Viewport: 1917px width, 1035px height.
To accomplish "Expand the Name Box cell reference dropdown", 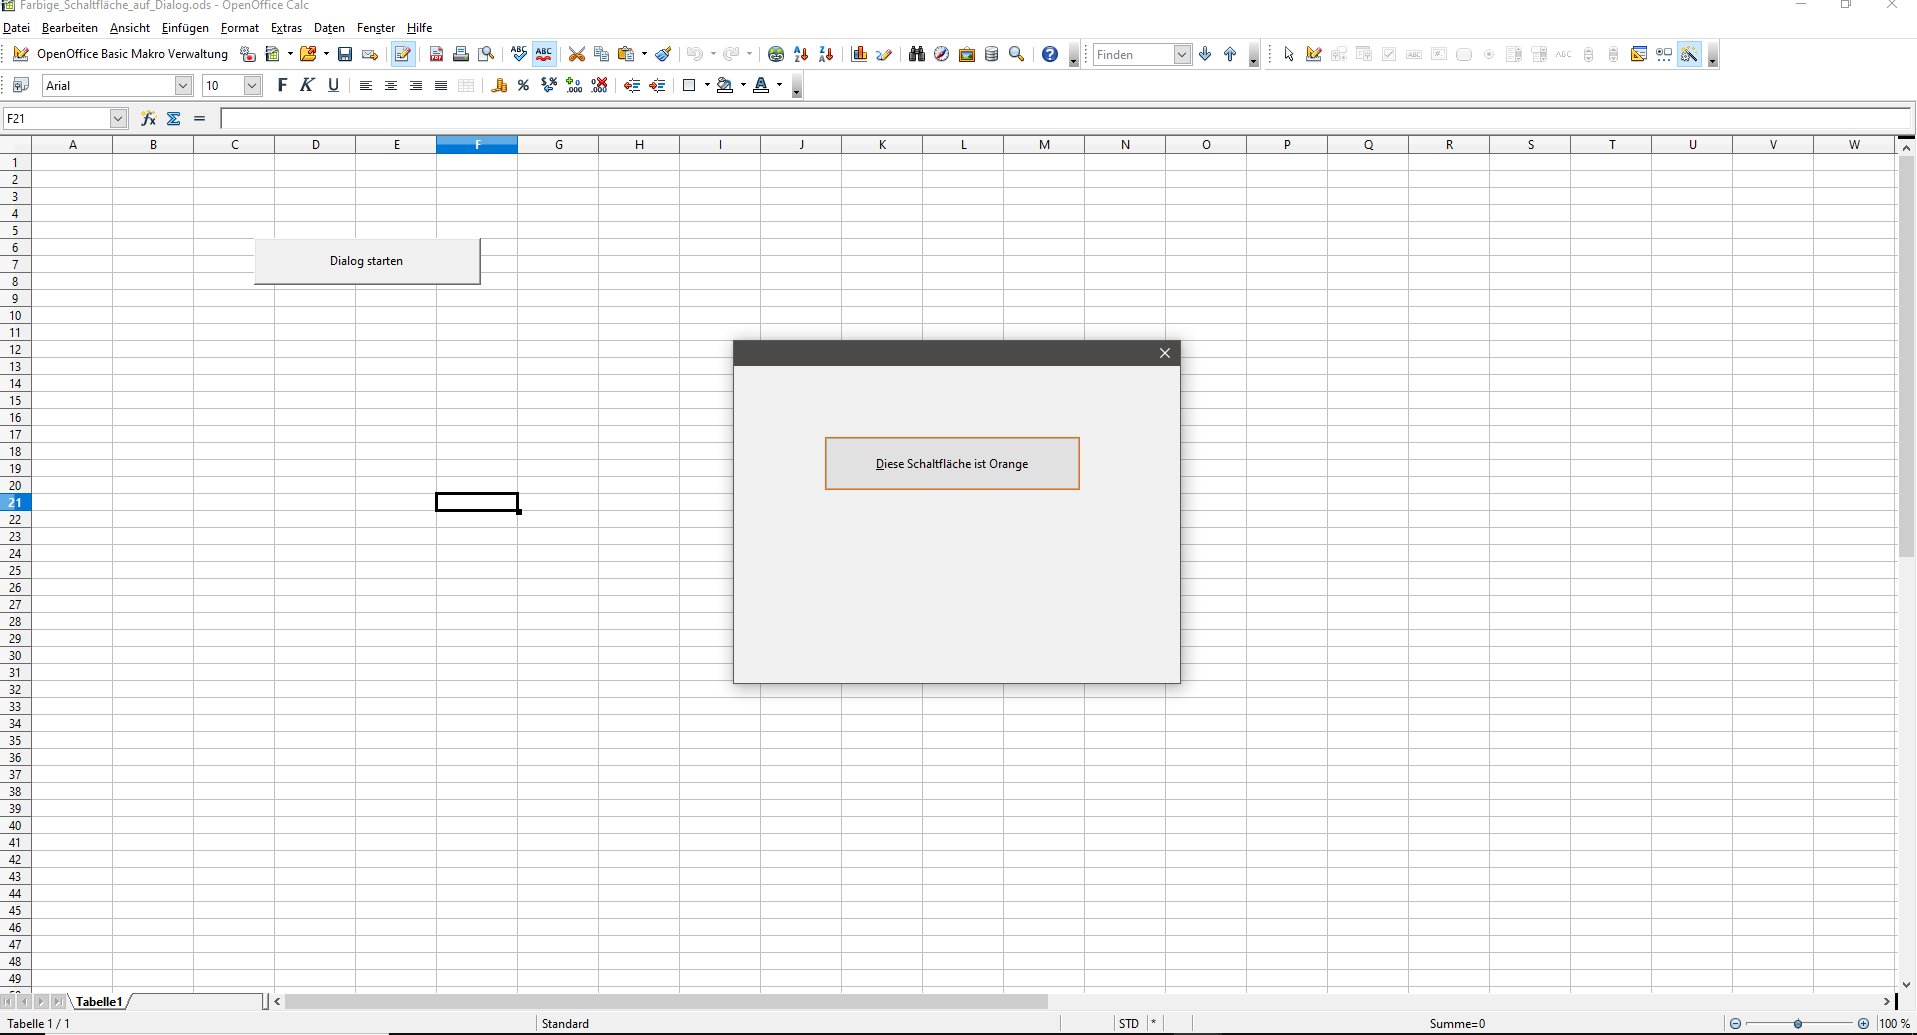I will click(x=118, y=119).
